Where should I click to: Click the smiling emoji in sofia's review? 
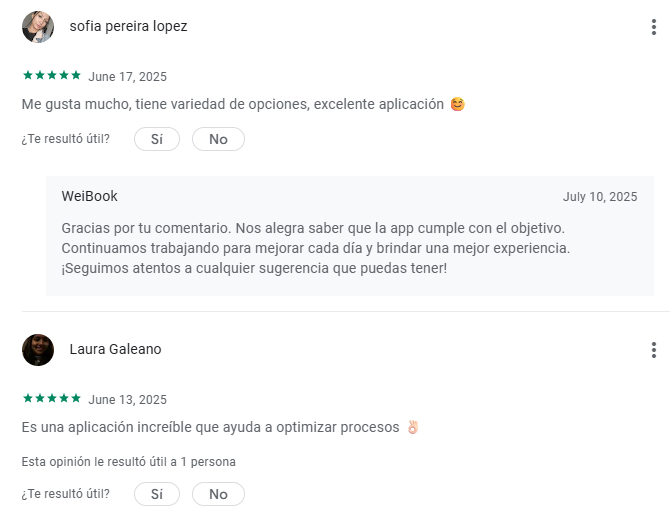tap(458, 104)
